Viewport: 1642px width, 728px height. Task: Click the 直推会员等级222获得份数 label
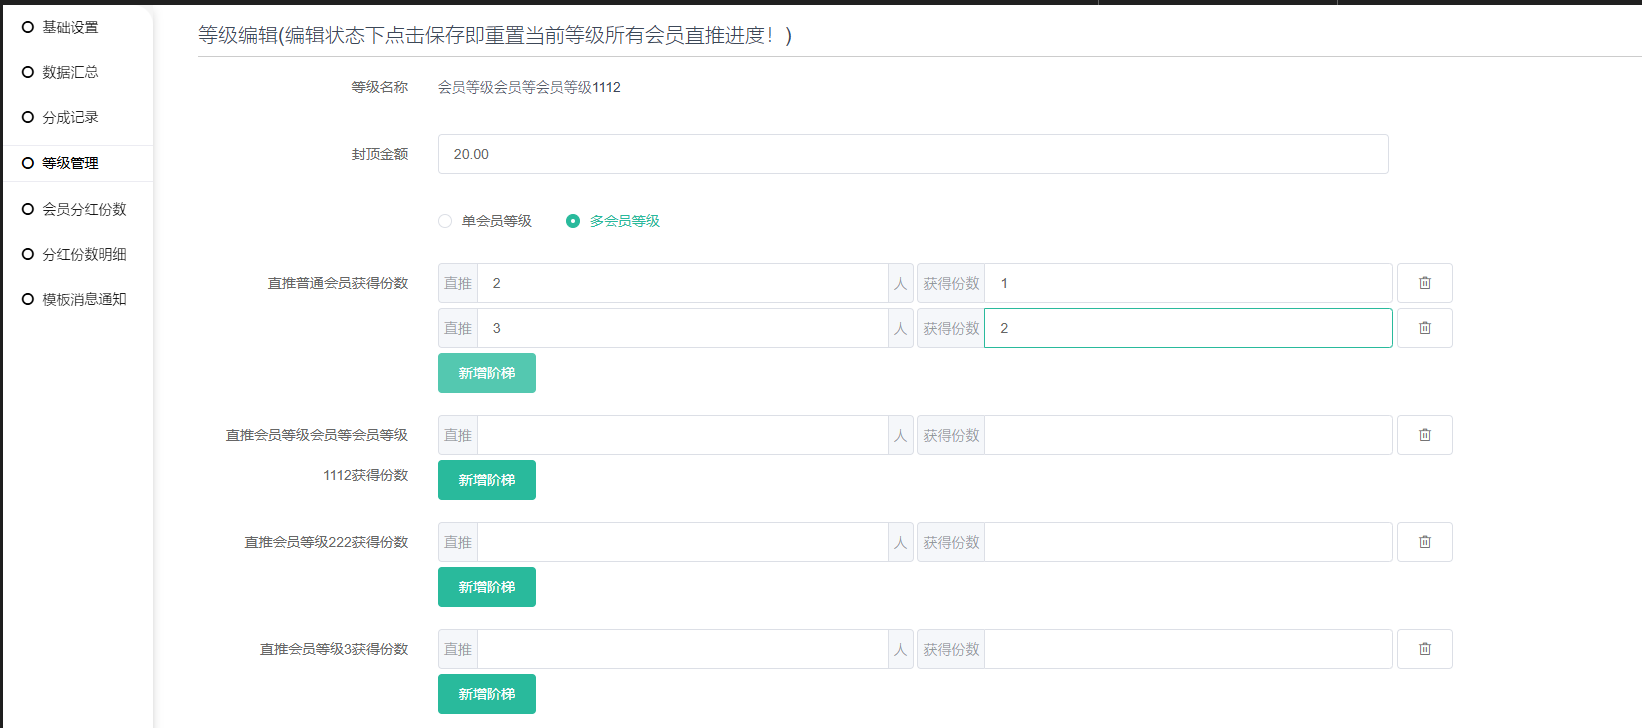click(x=327, y=542)
